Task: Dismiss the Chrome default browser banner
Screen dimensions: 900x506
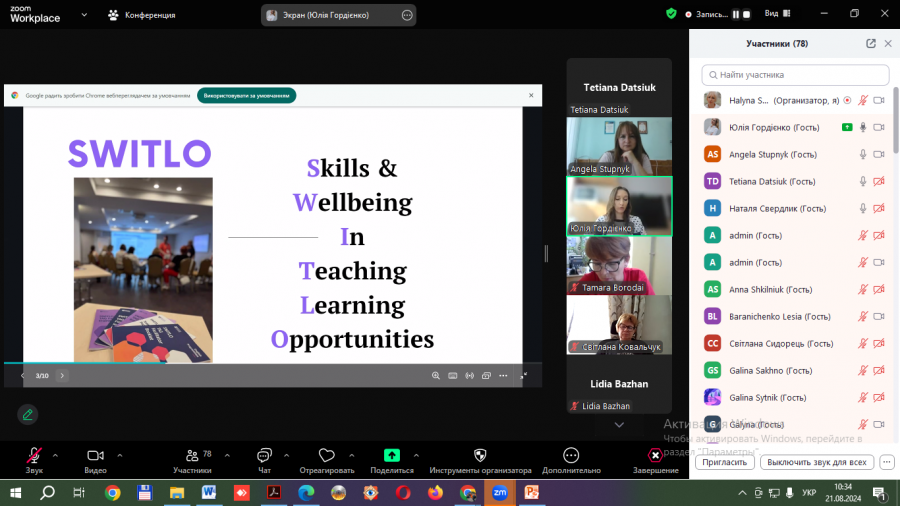Action: [x=531, y=95]
